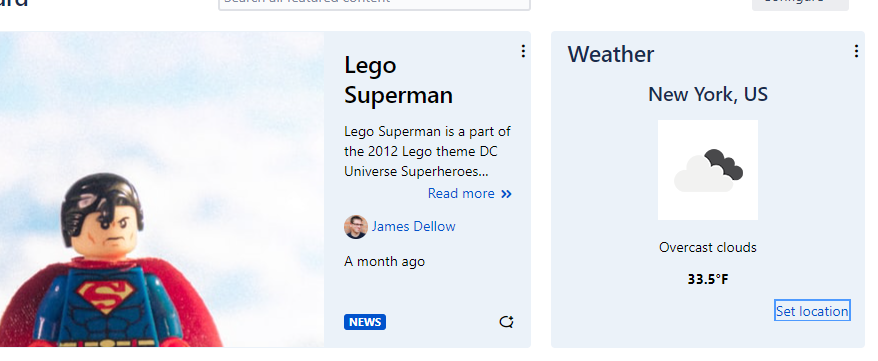878x361 pixels.
Task: Click the Set location link
Action: (x=812, y=311)
